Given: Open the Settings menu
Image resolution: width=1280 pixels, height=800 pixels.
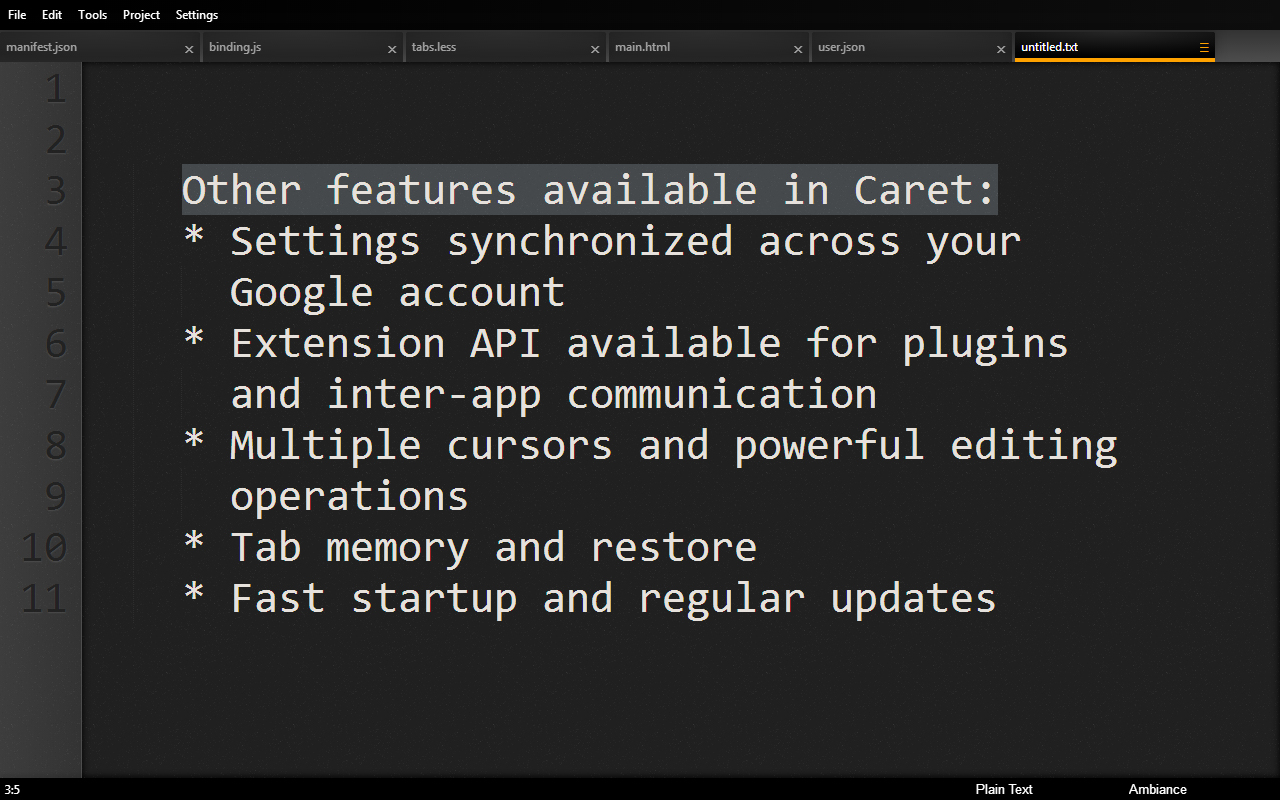Looking at the screenshot, I should (196, 15).
